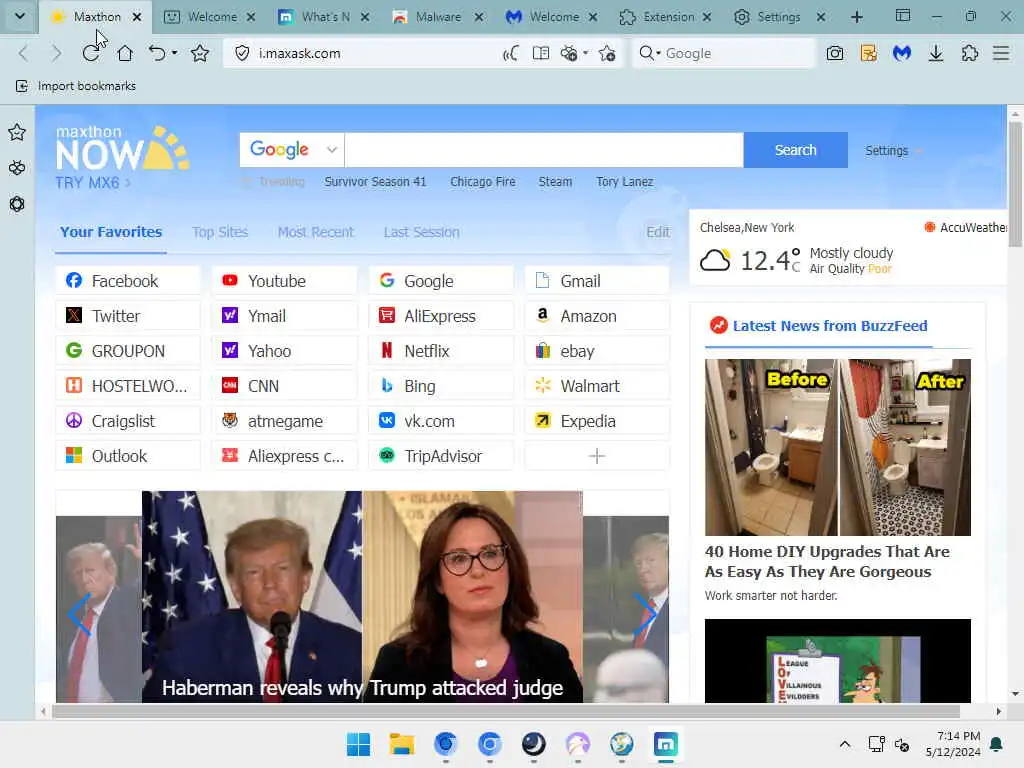The width and height of the screenshot is (1024, 768).
Task: Open the Expedia favorite tile
Action: [x=597, y=421]
